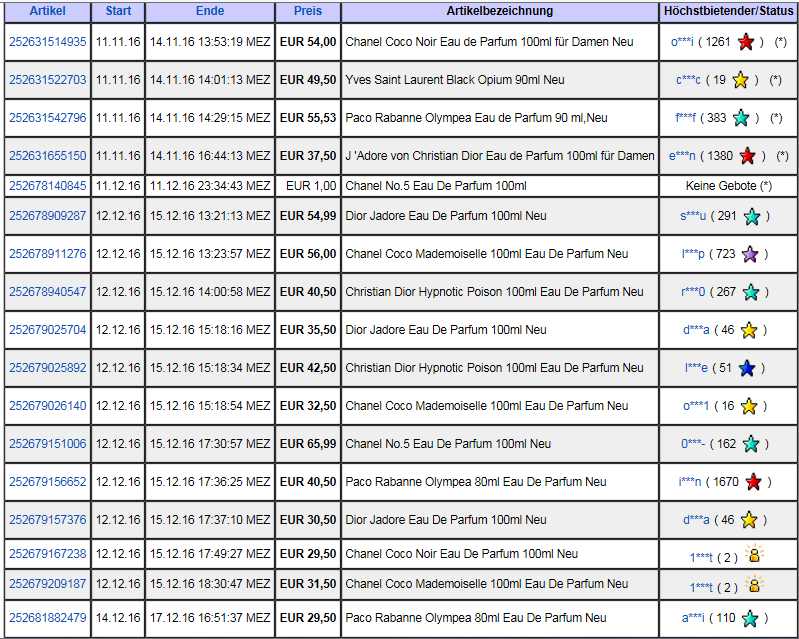Open article 252679151006
This screenshot has width=799, height=639.
point(48,444)
